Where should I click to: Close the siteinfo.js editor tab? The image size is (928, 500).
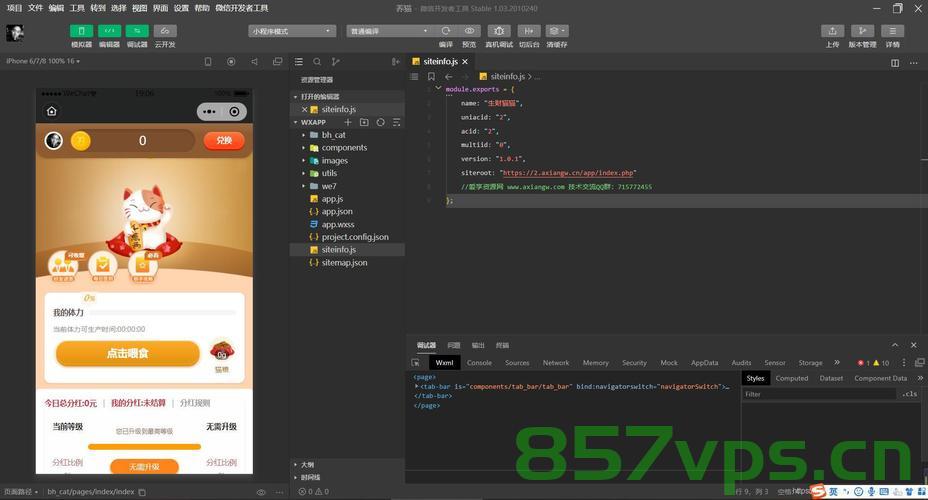[465, 62]
